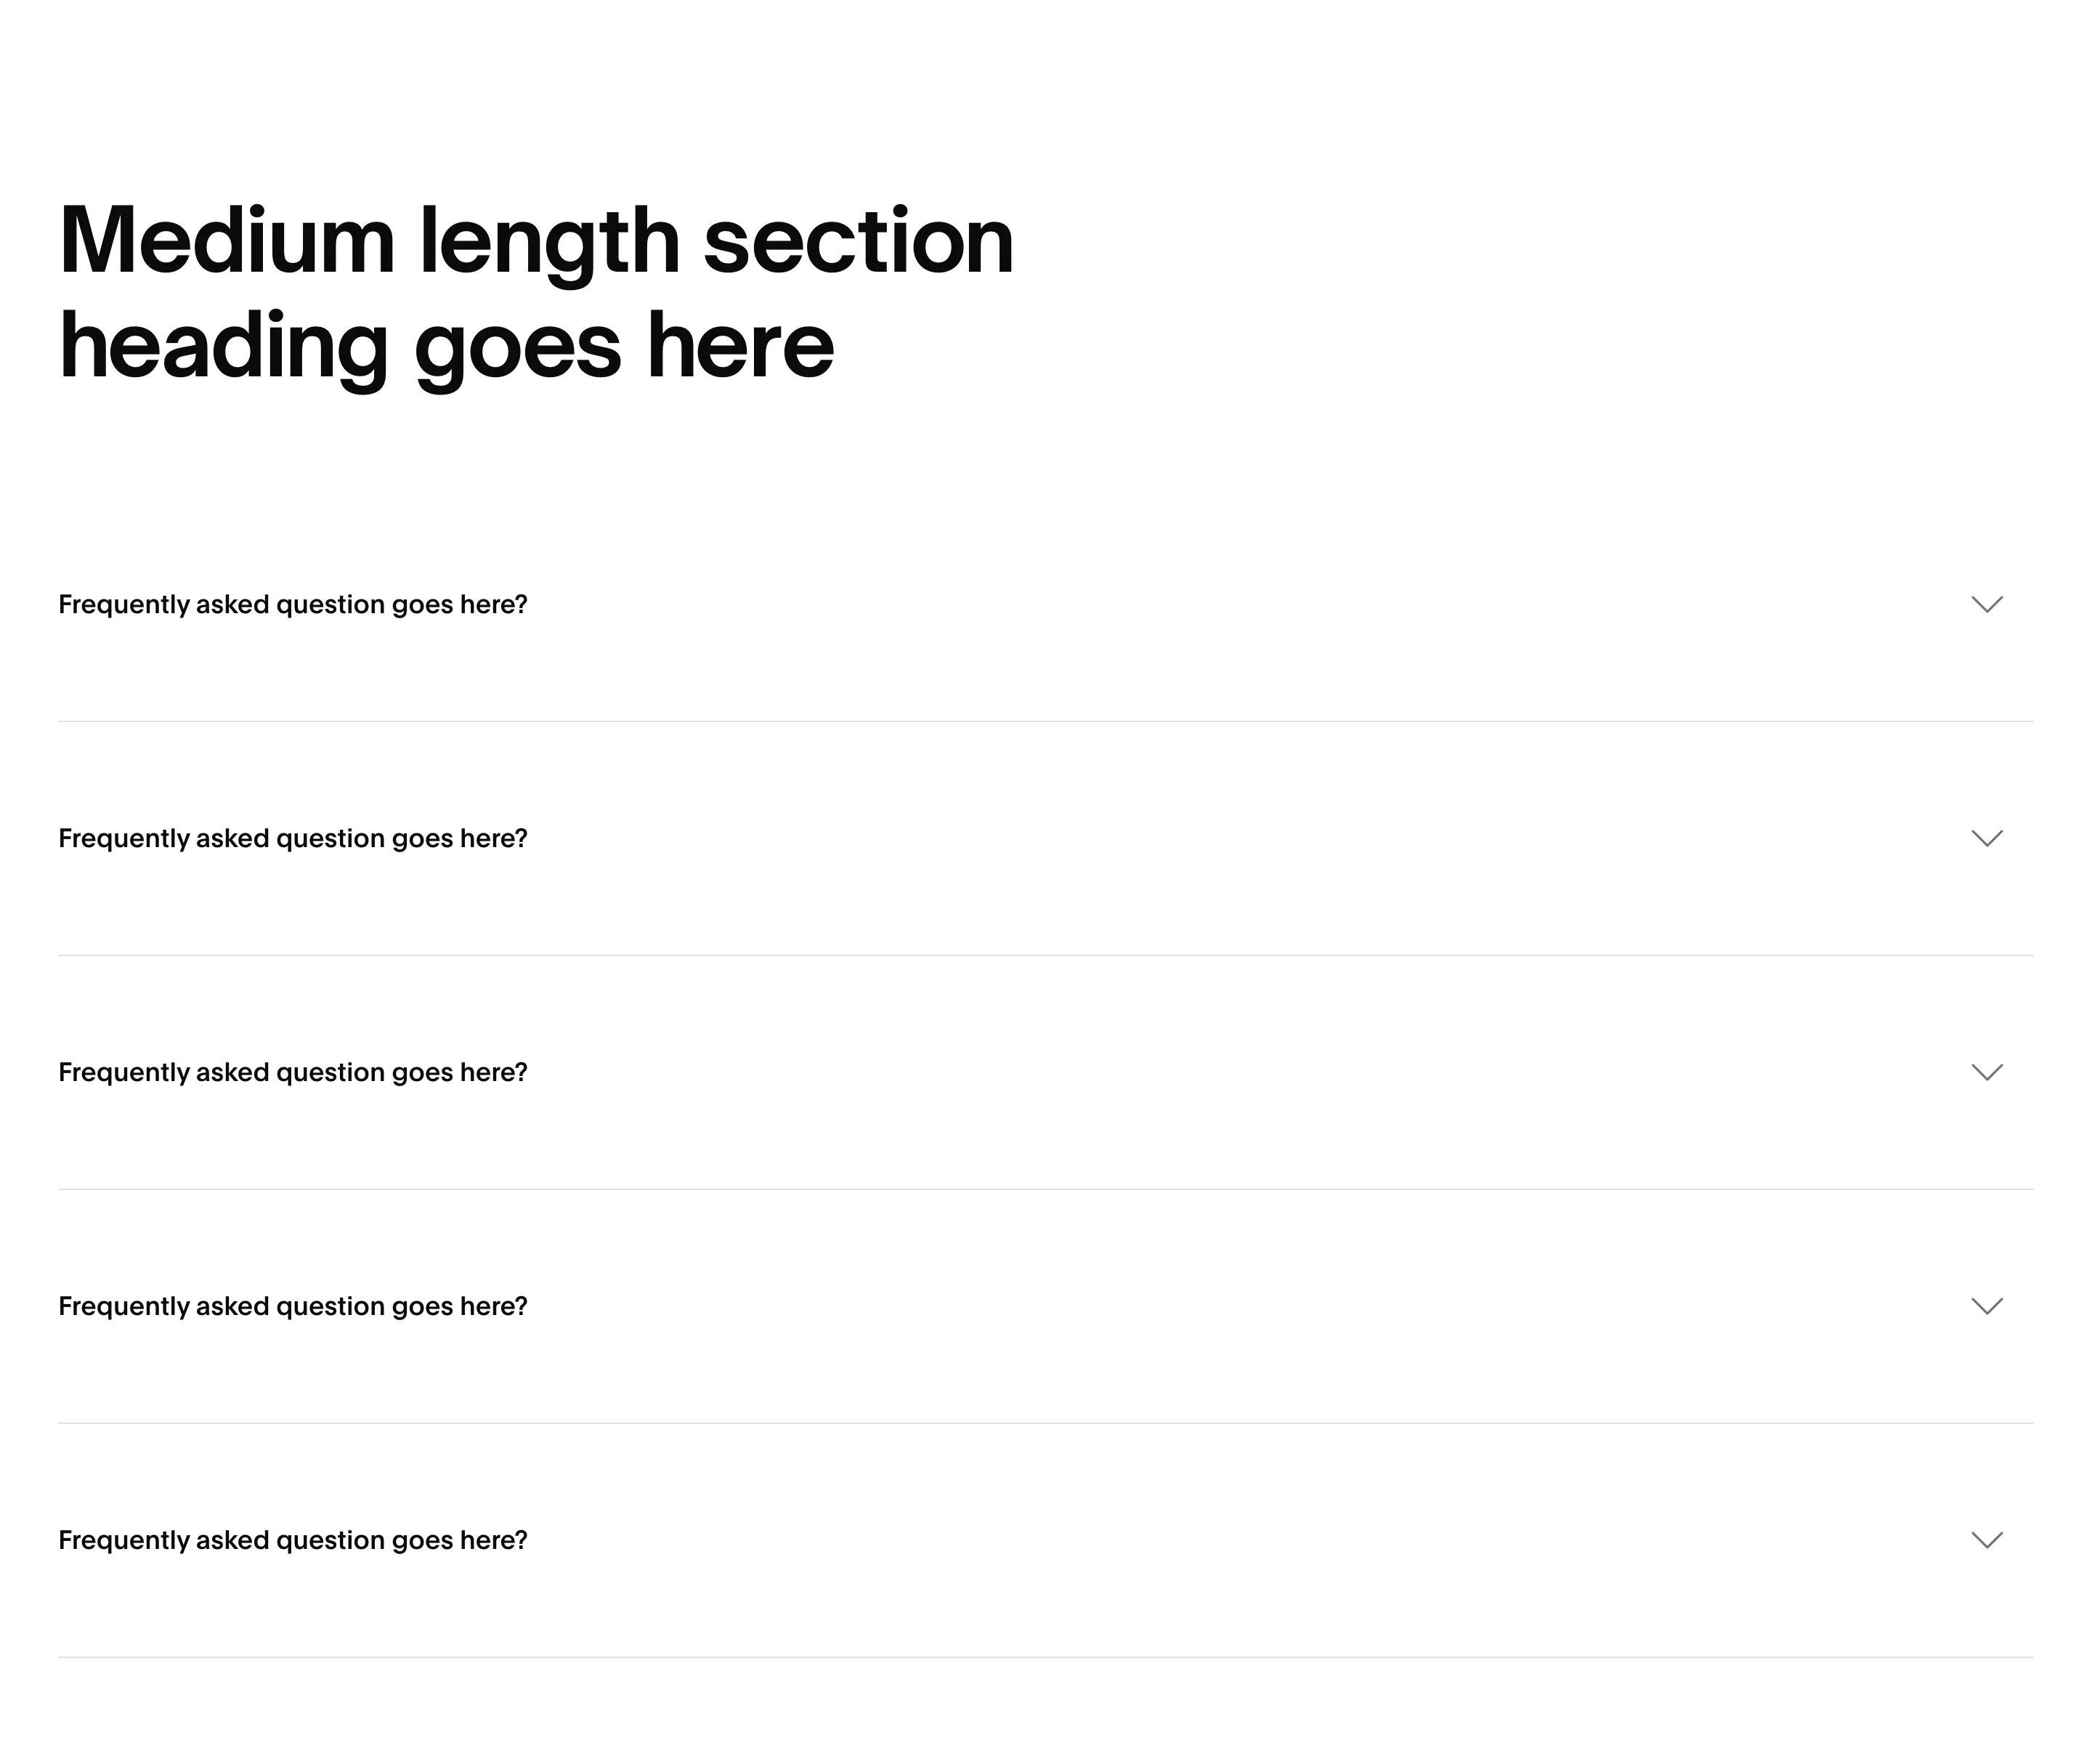
Task: Click the fourth 'Frequently asked question' label
Action: click(293, 1307)
